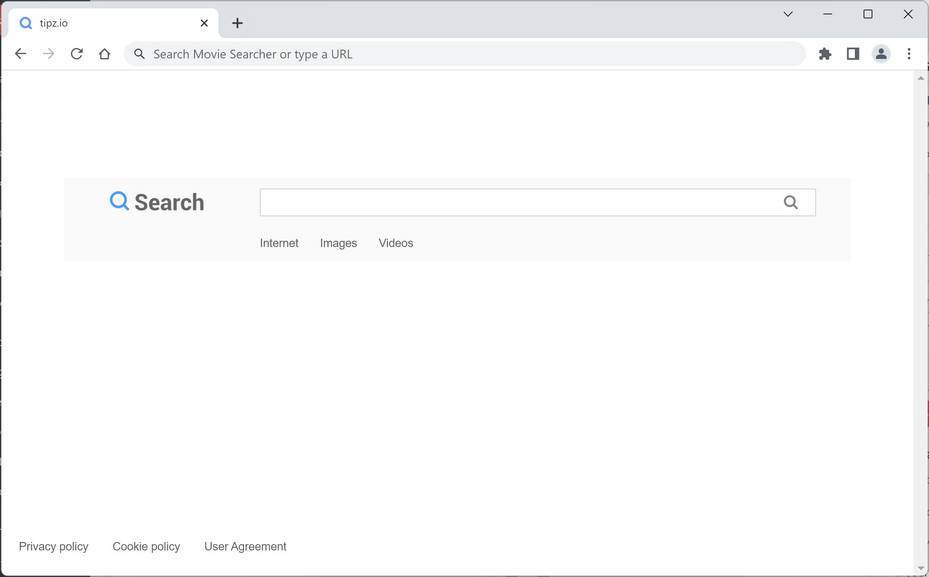Click the back navigation arrow
Screen dimensions: 929x577
(x=20, y=54)
